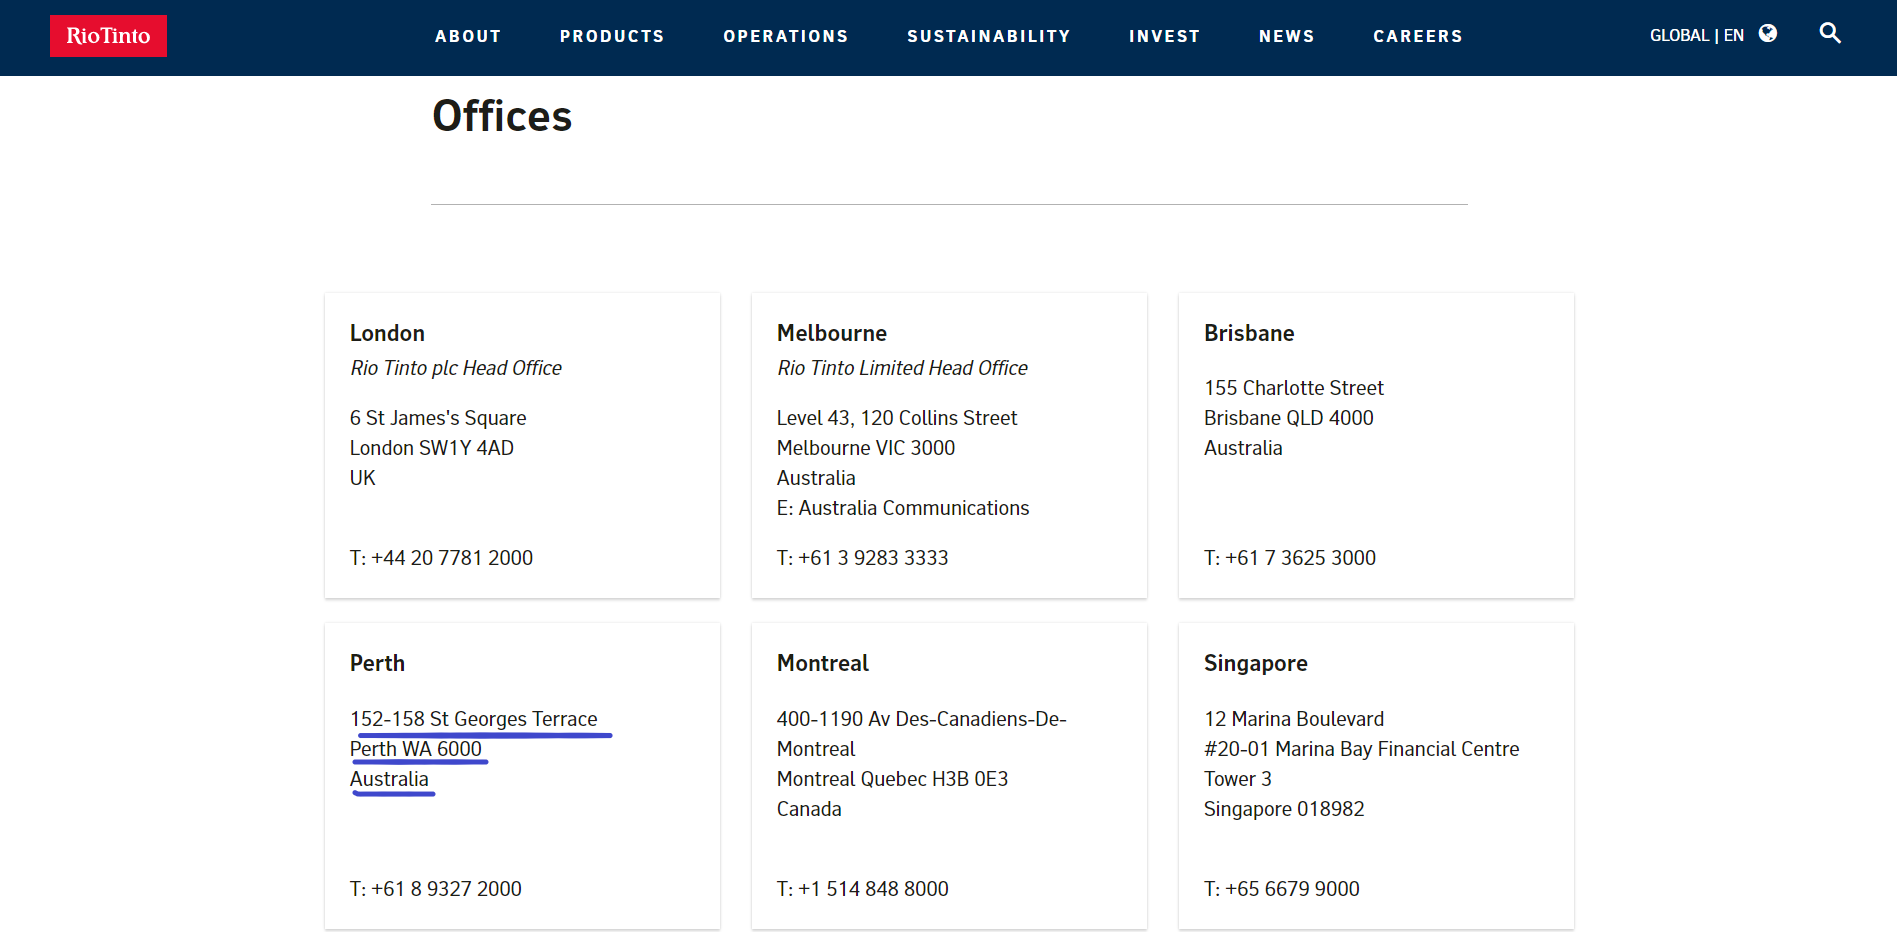Click the Perth WA 6000 link
This screenshot has width=1897, height=932.
(x=415, y=749)
